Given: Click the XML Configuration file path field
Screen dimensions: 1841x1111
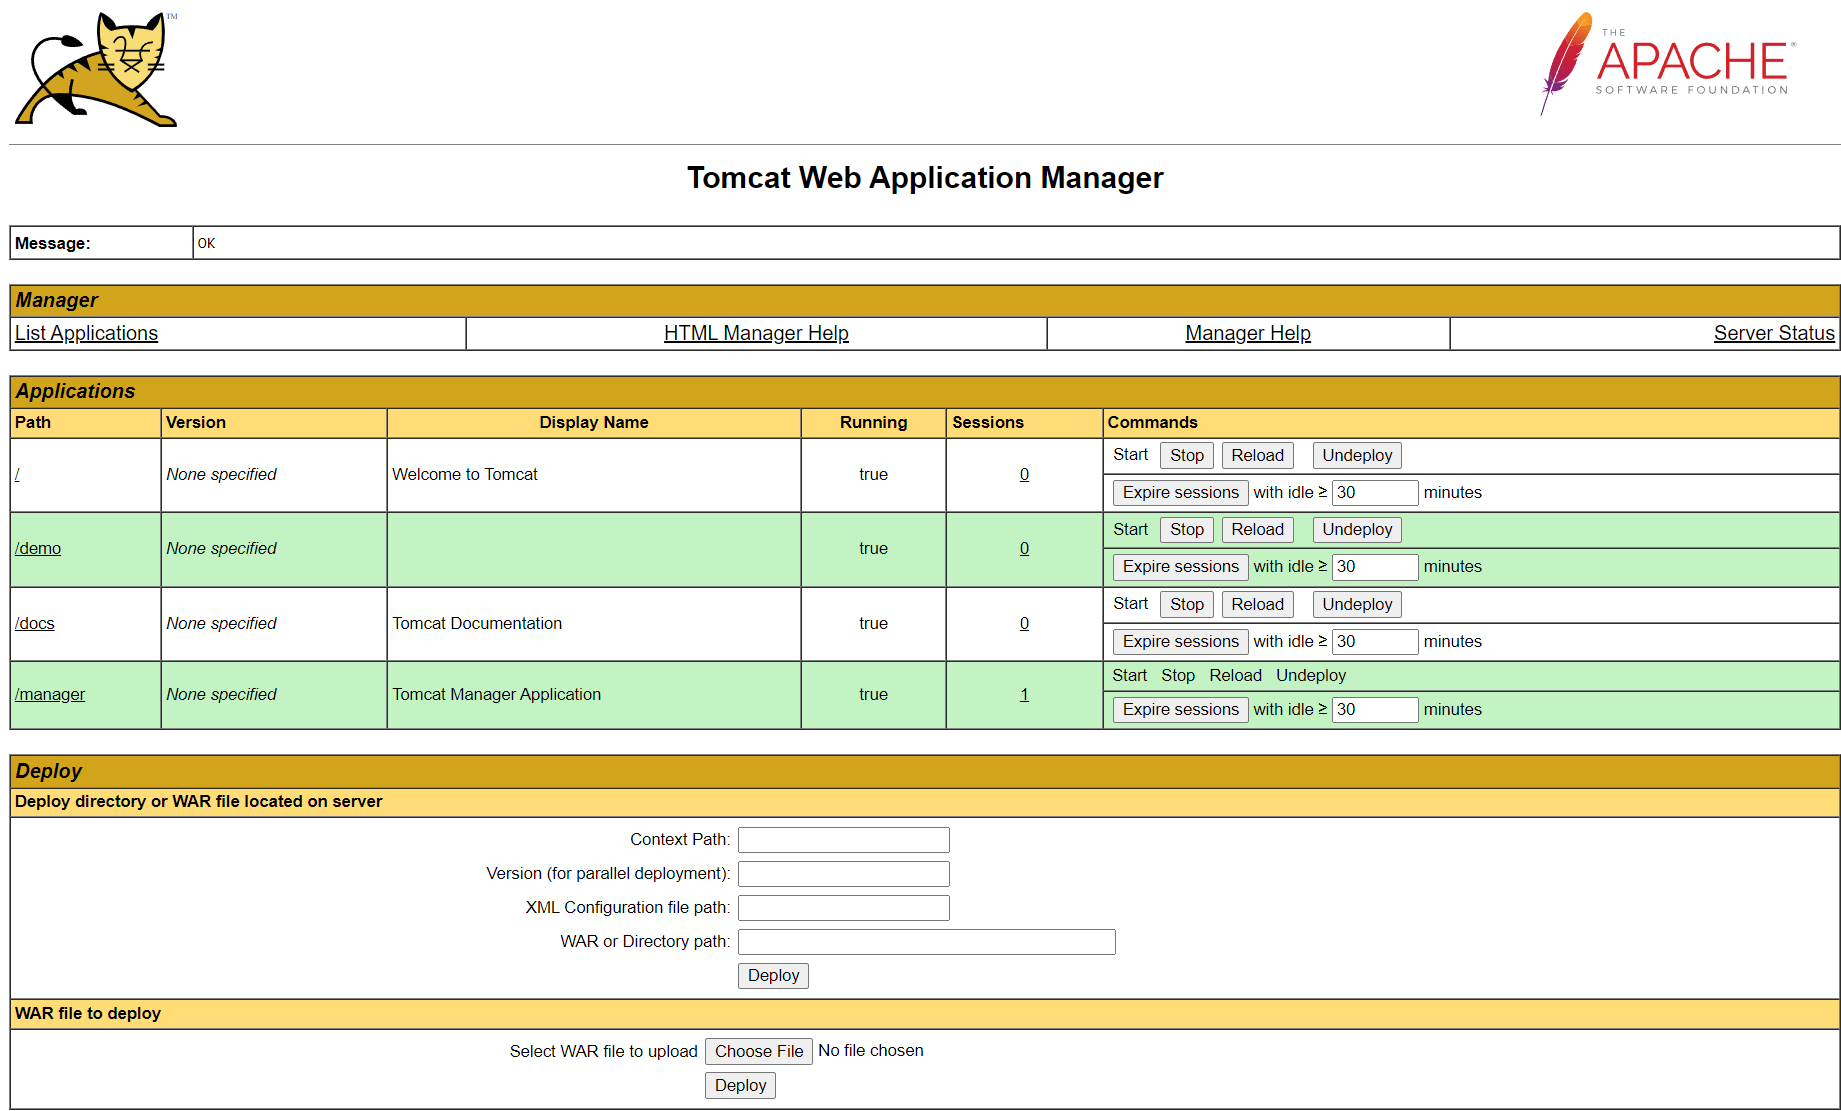Looking at the screenshot, I should click(x=843, y=907).
